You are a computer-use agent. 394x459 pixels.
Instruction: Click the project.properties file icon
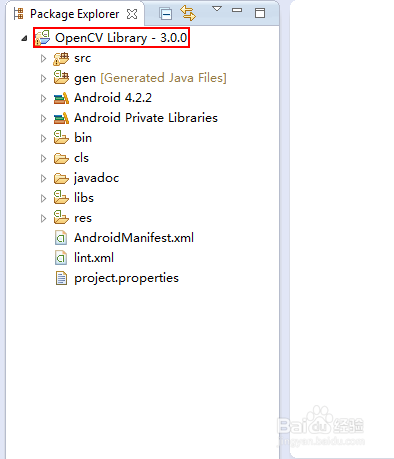tap(61, 278)
